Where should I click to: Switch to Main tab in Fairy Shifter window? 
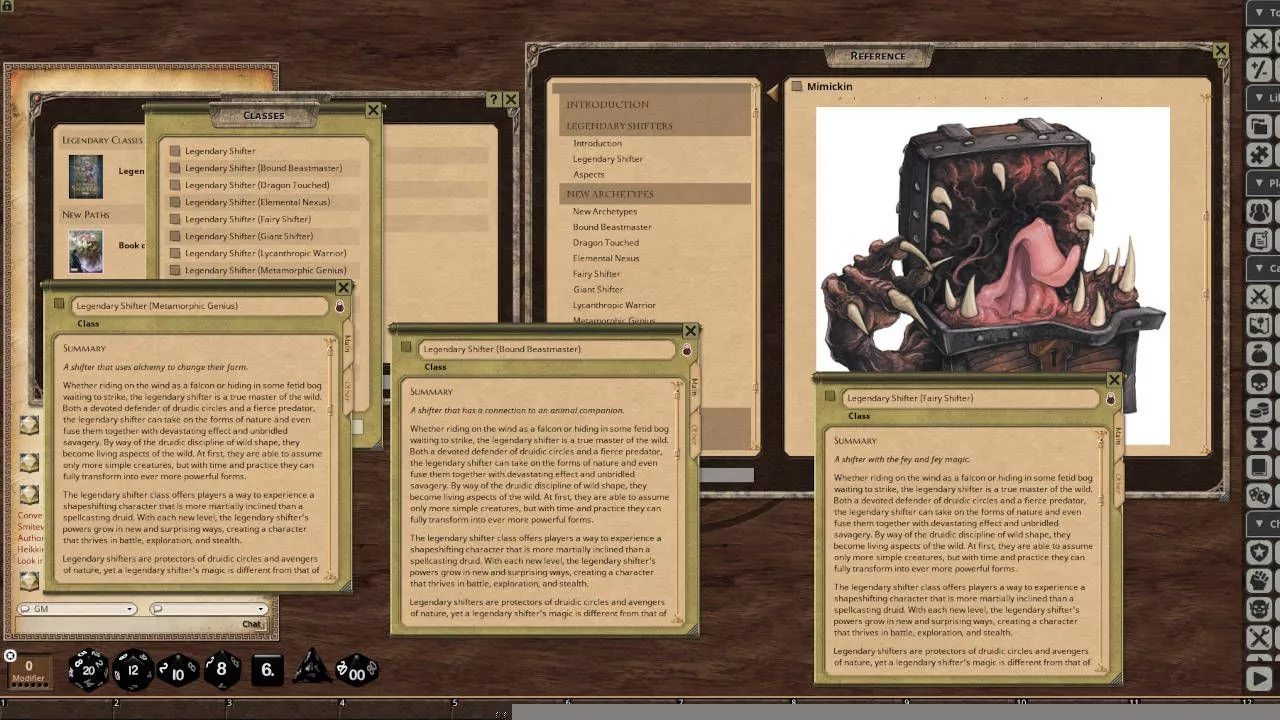[x=1118, y=437]
